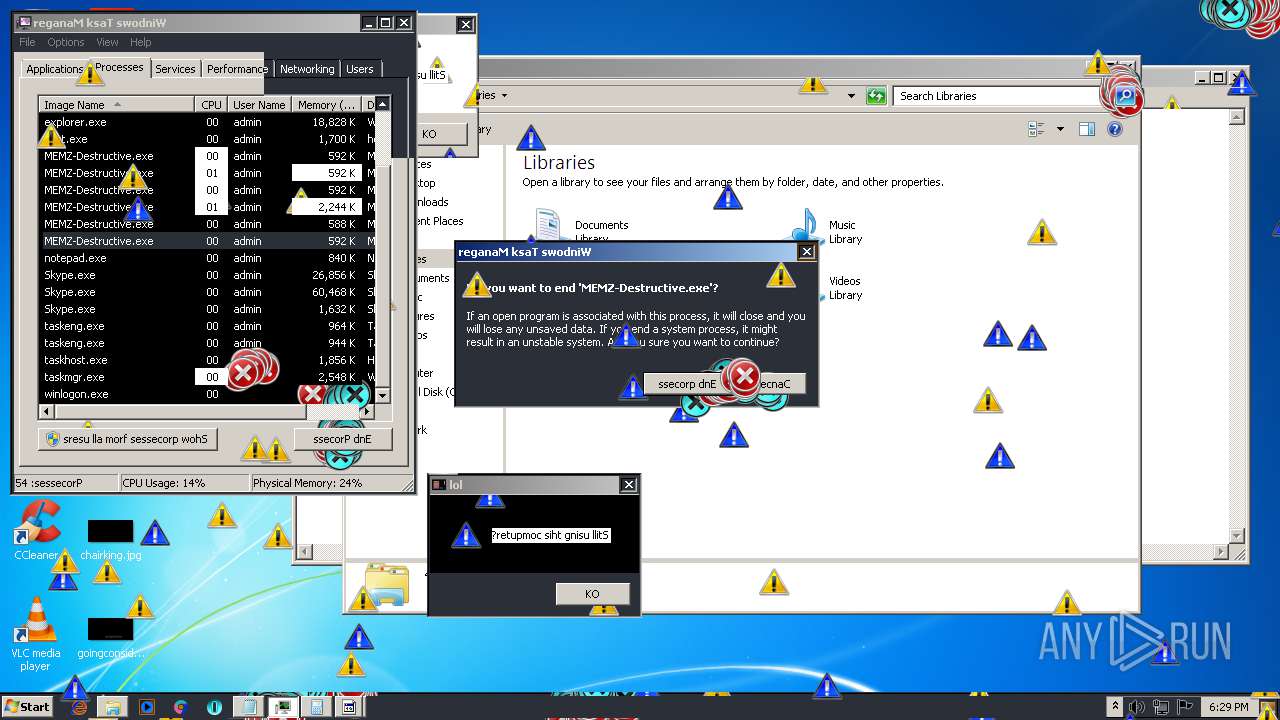Click the clock showing 6:29 PM
This screenshot has height=720, width=1280.
point(1228,707)
